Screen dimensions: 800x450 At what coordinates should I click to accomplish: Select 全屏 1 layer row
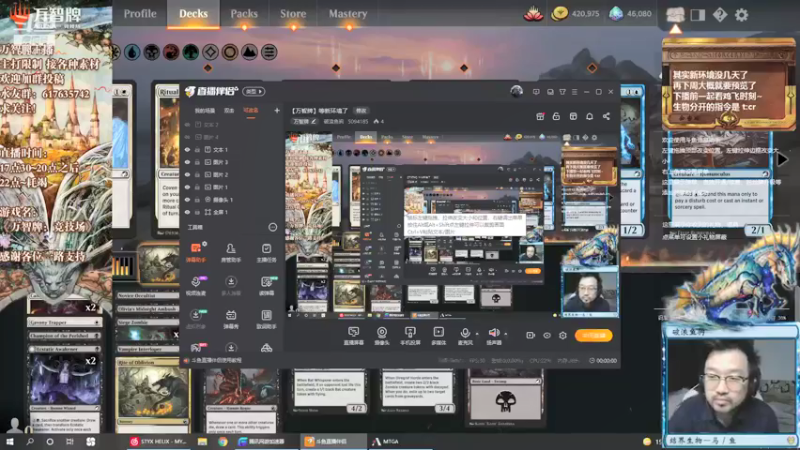[x=232, y=212]
